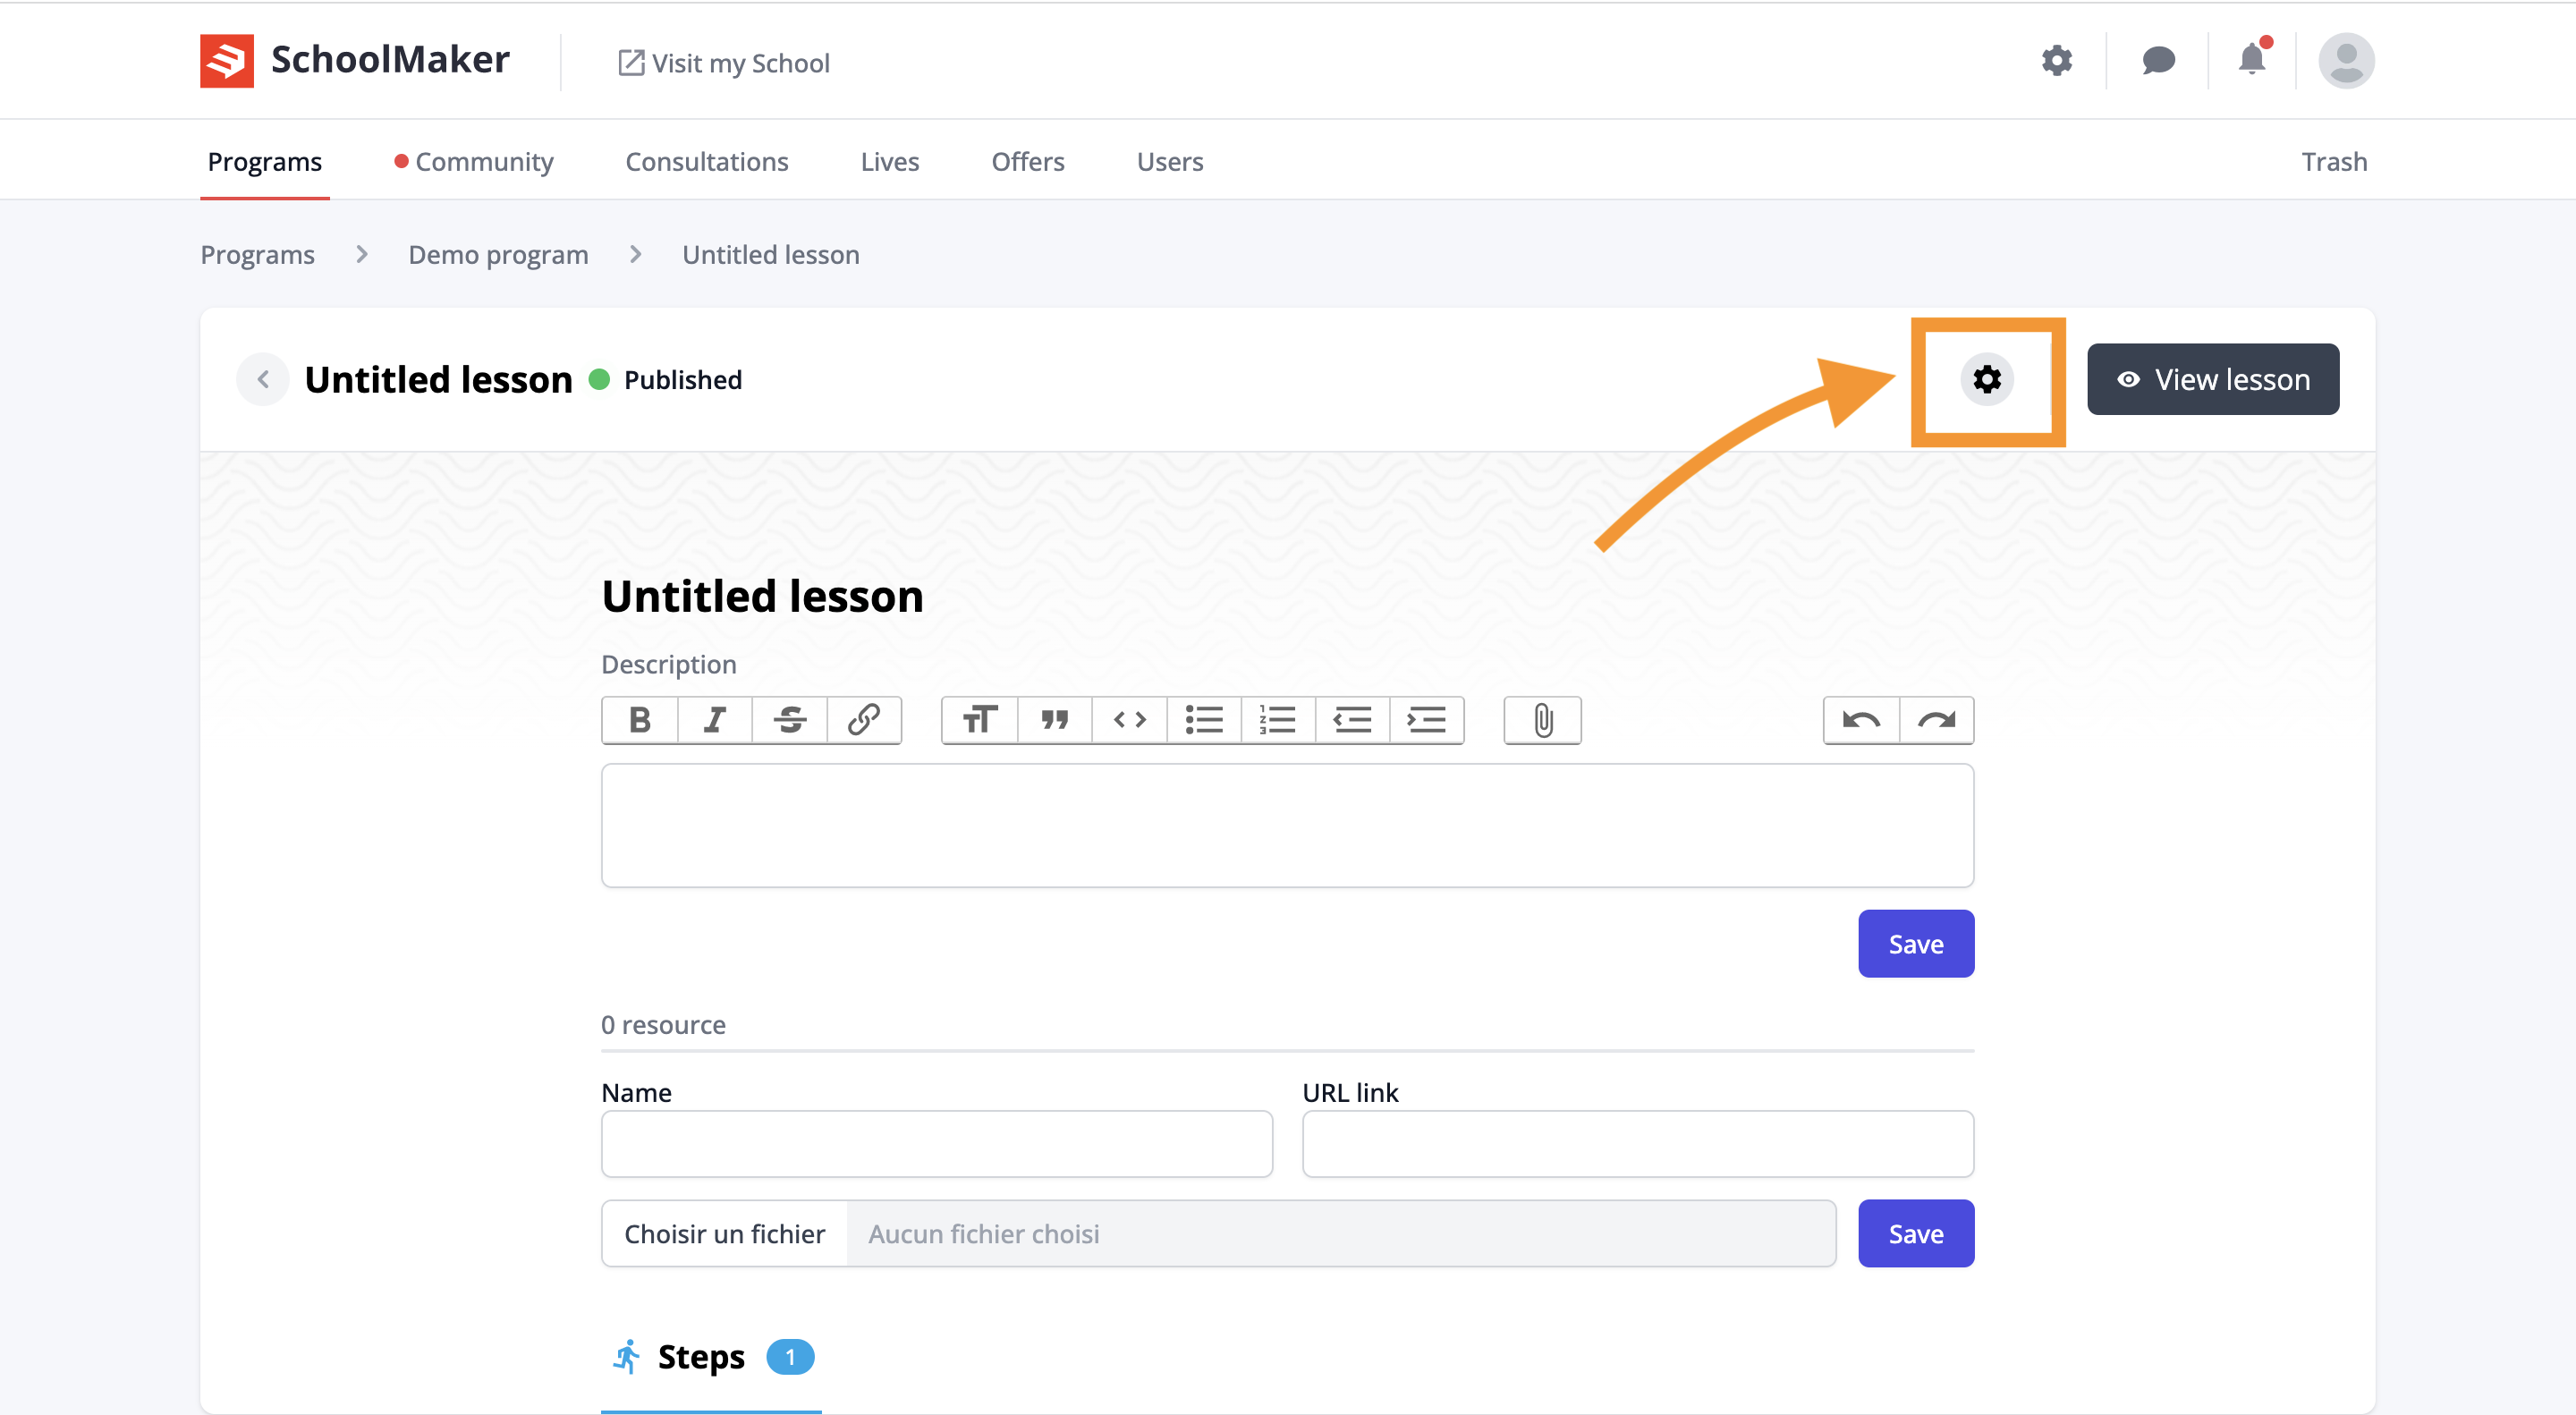The image size is (2576, 1415).
Task: Open the Programs tab
Action: pos(265,161)
